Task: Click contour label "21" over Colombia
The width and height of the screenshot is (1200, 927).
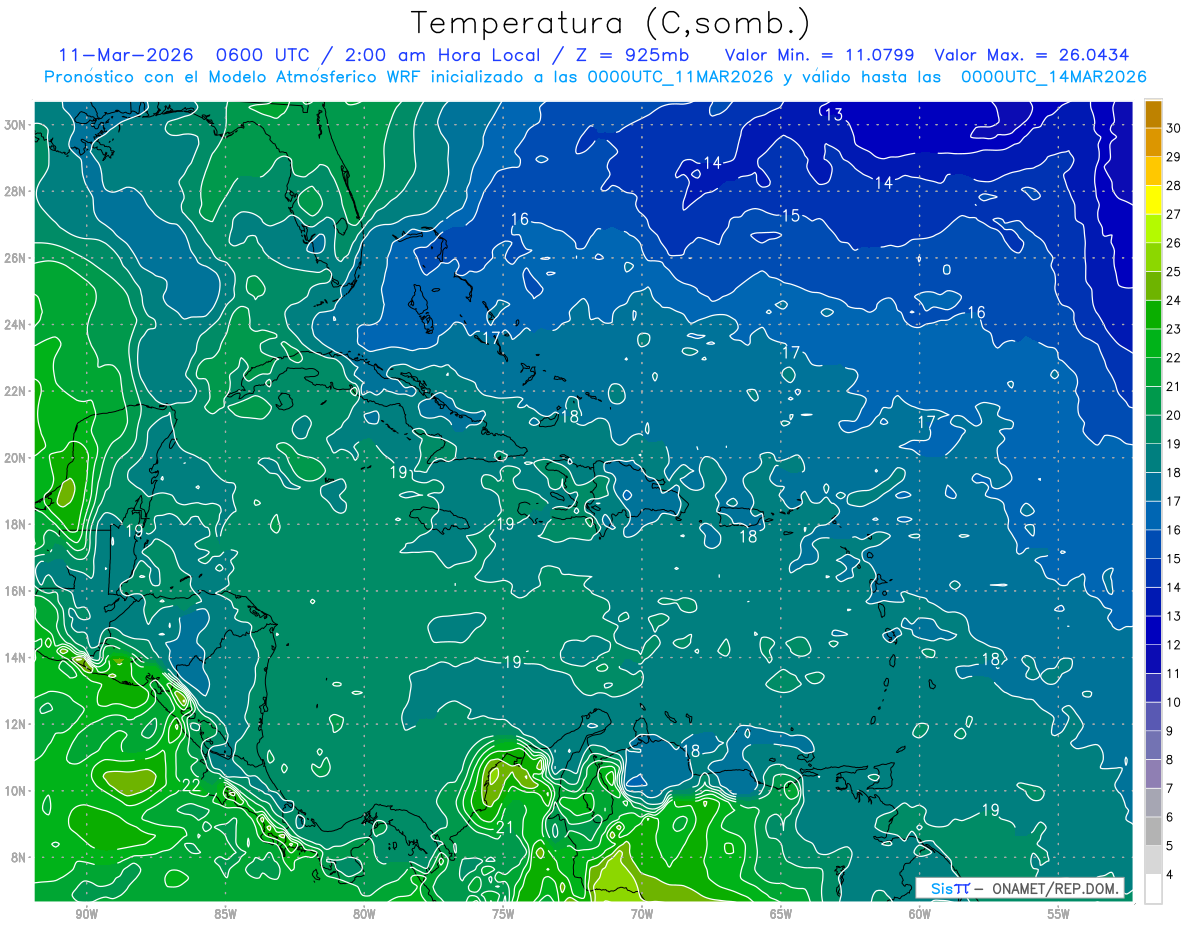Action: (505, 827)
